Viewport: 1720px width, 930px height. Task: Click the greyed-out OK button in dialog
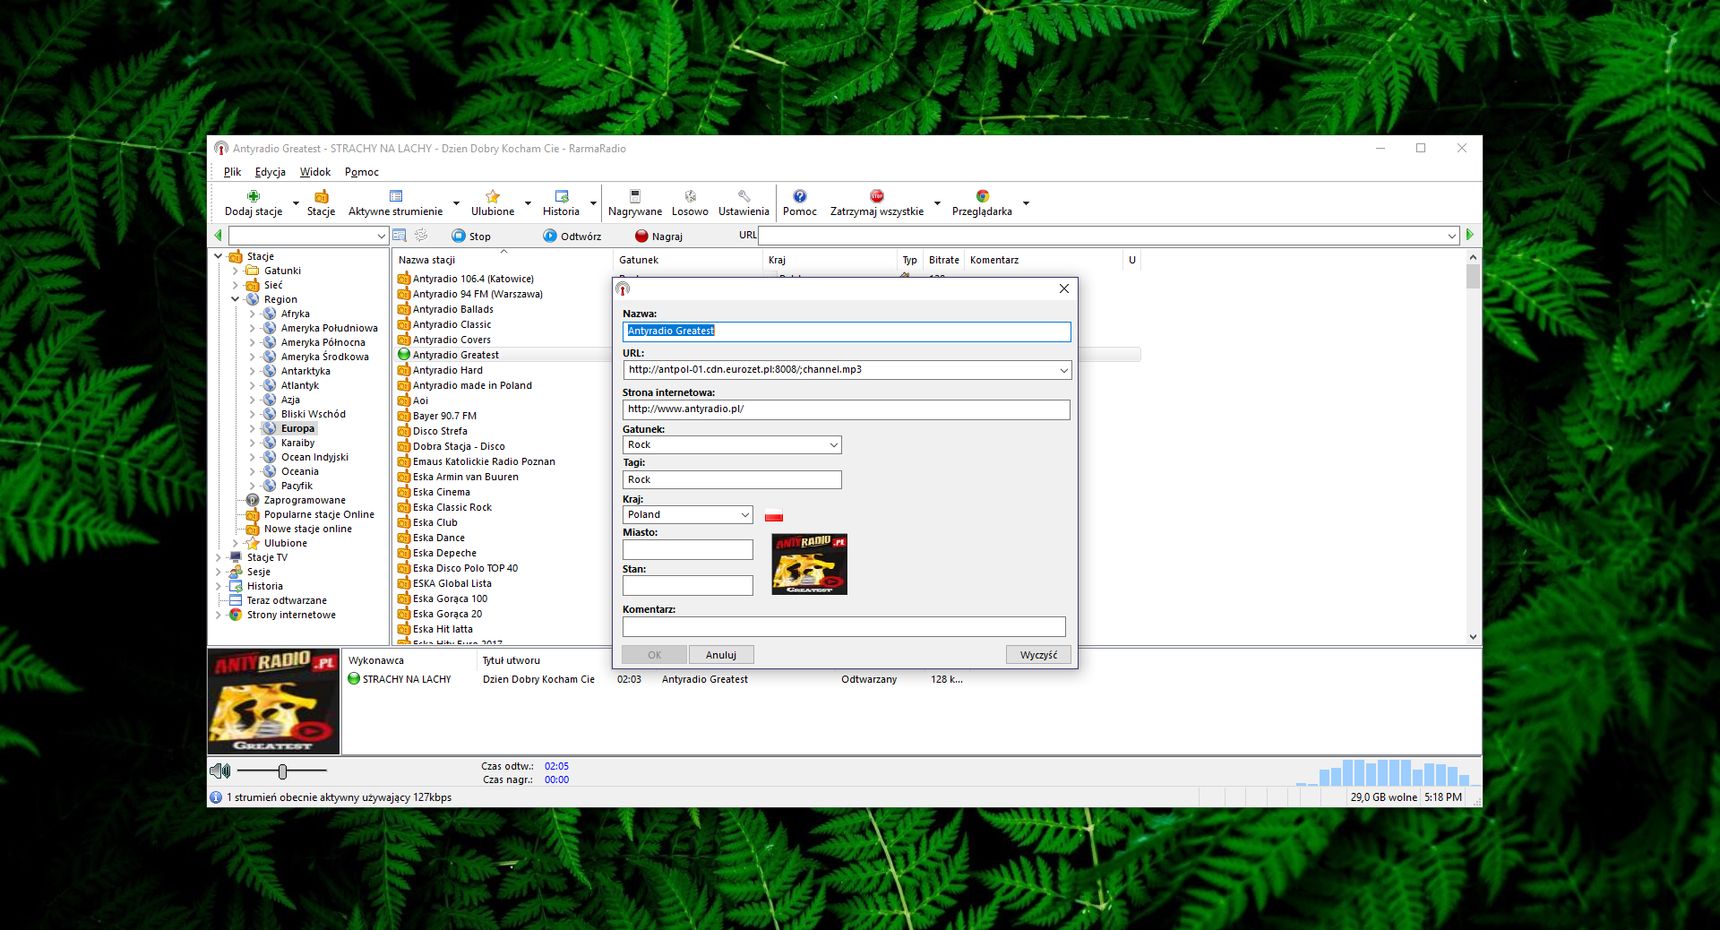tap(654, 655)
